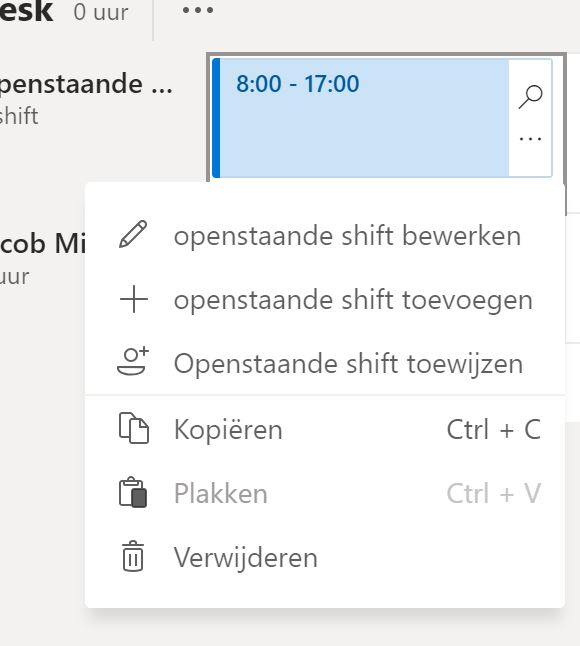Click the plus icon to add open shift
The width and height of the screenshot is (580, 646).
[x=133, y=299]
